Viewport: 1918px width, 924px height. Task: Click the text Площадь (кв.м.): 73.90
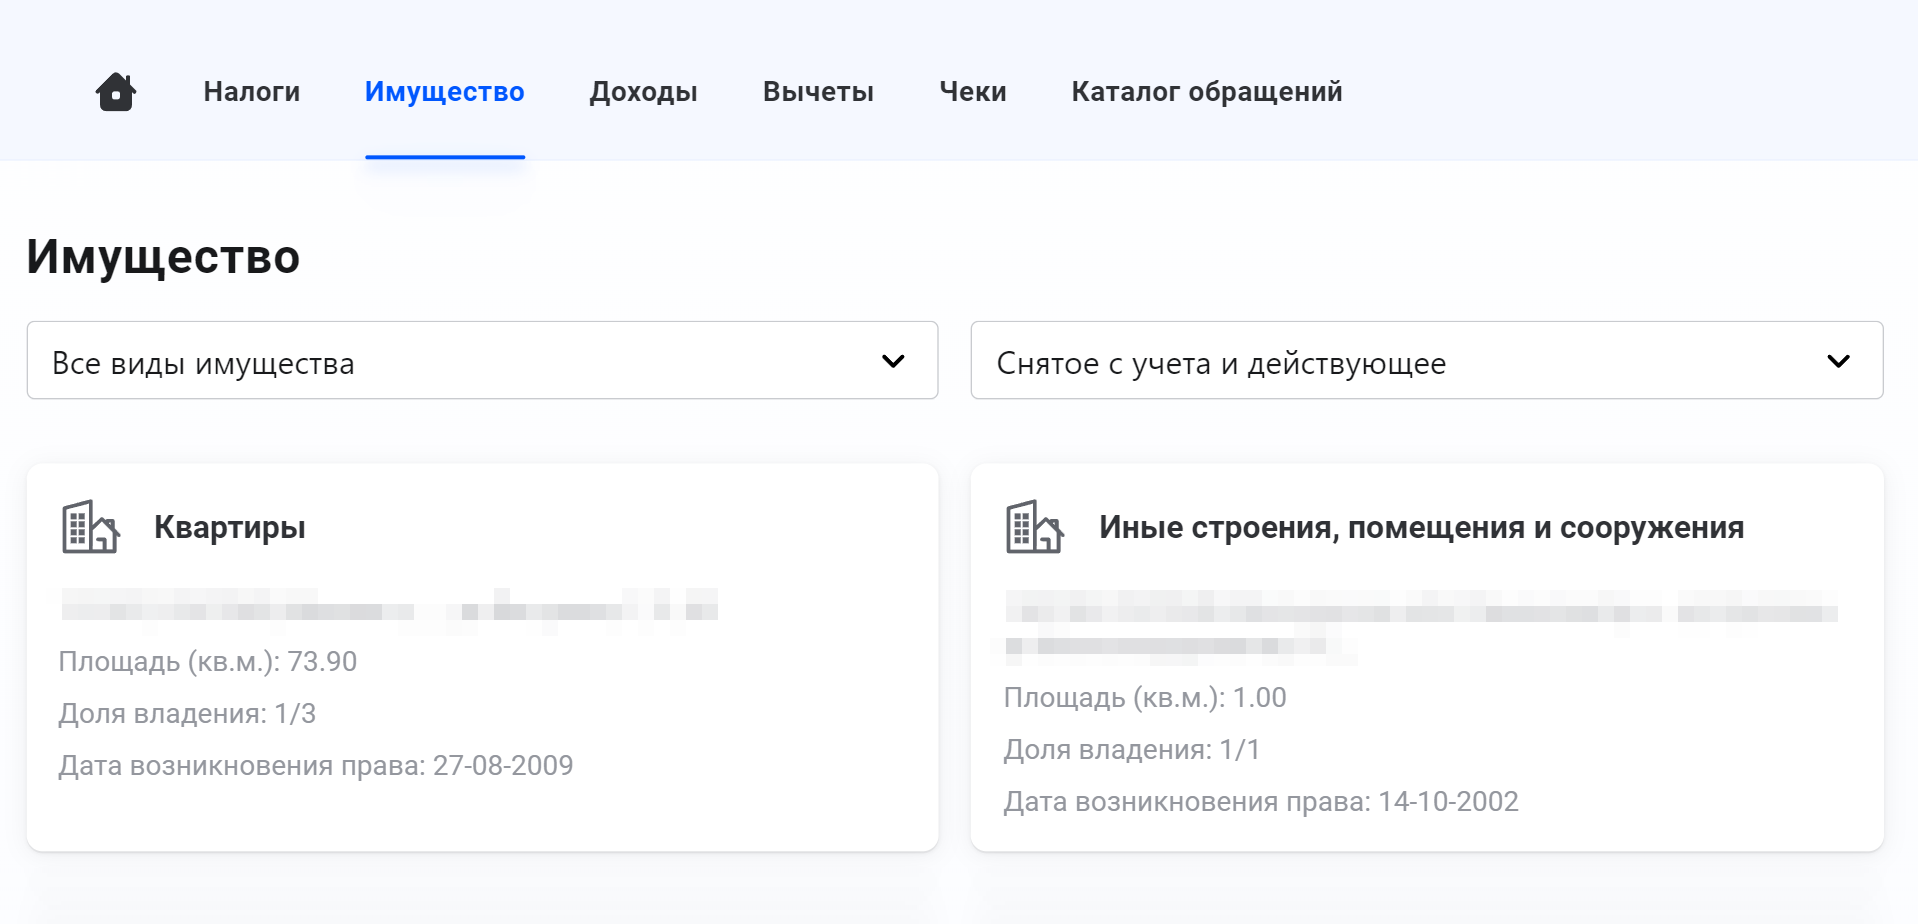pos(208,661)
